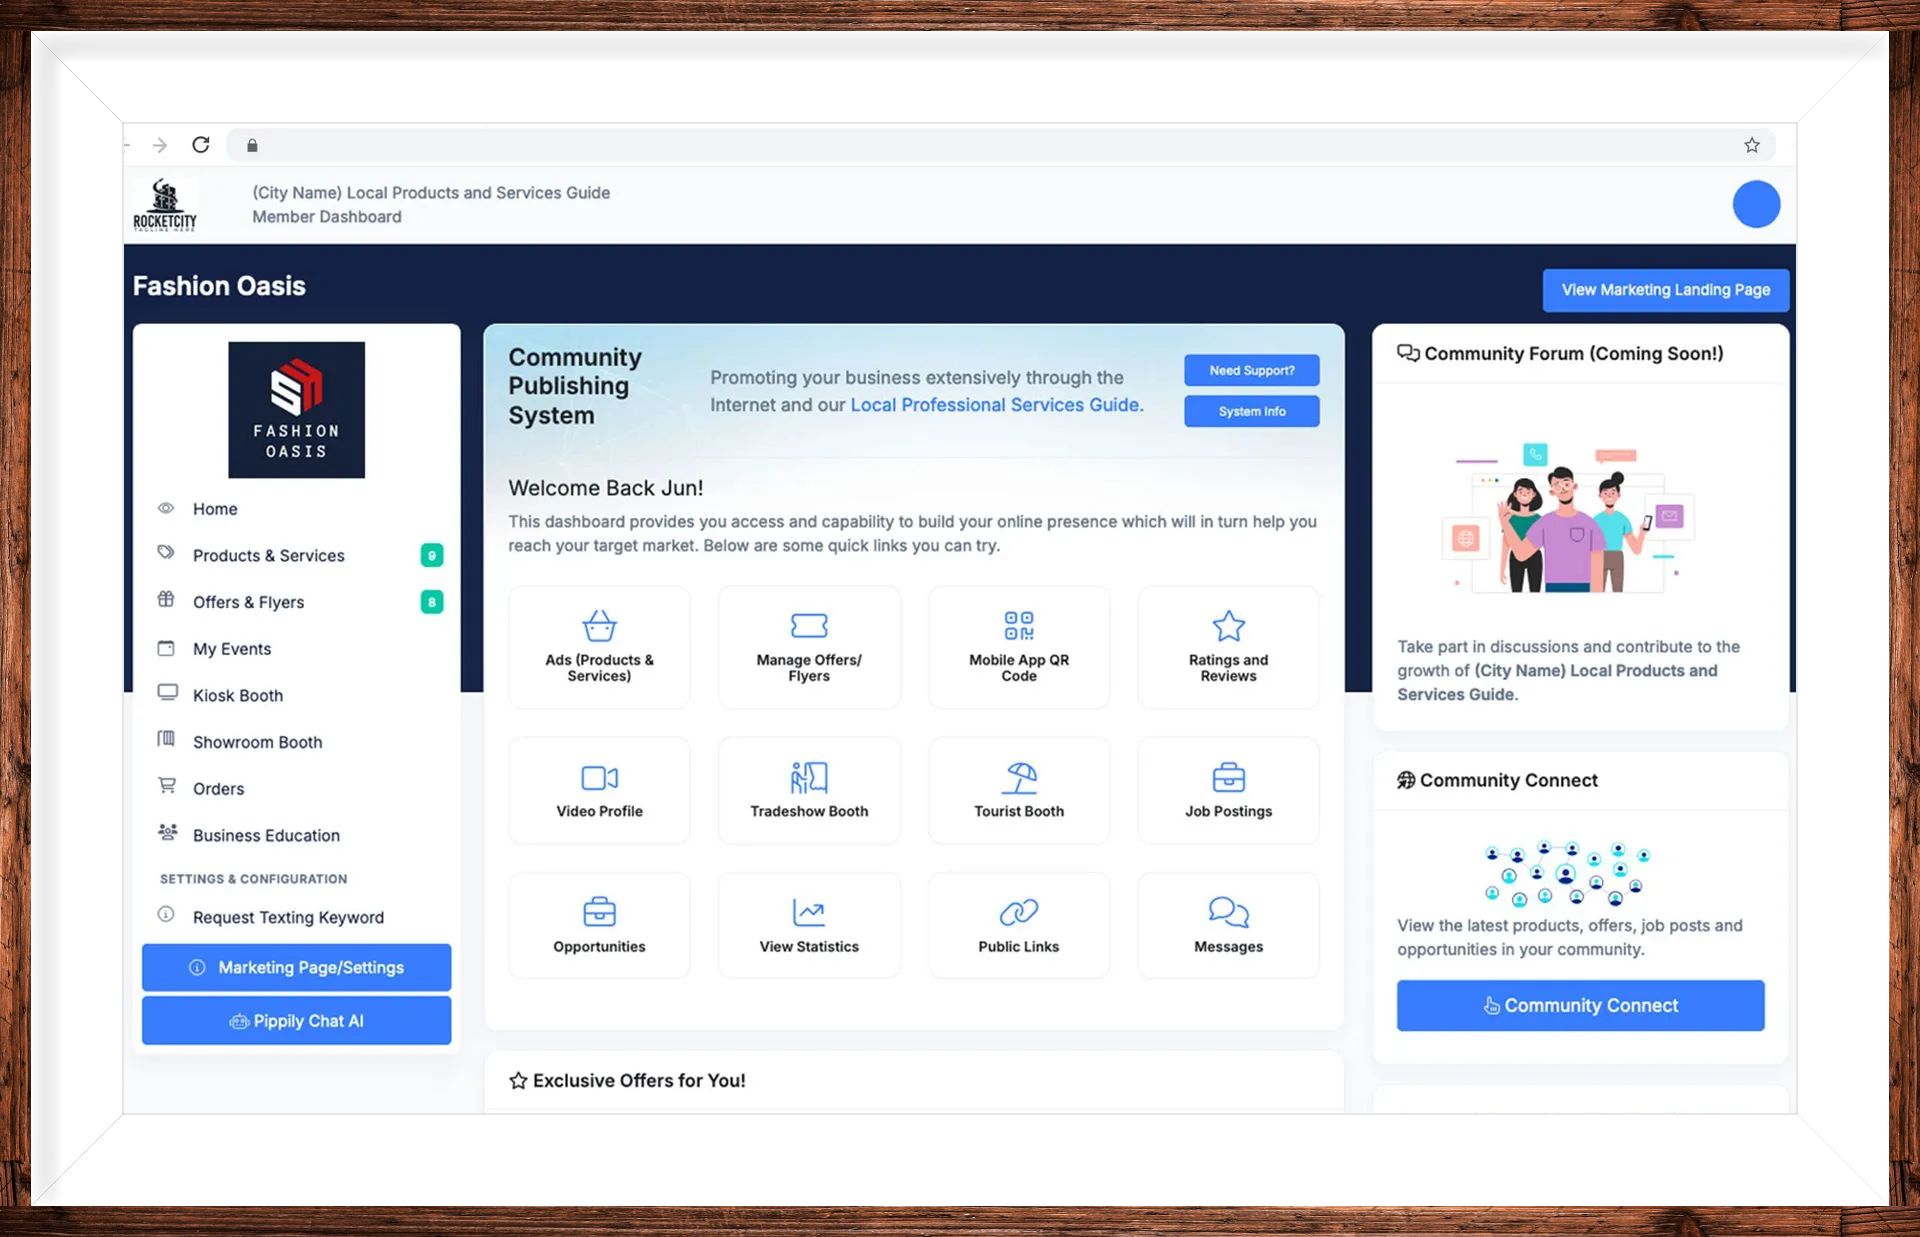The width and height of the screenshot is (1920, 1237).
Task: Click the Need Support? button
Action: click(1251, 370)
